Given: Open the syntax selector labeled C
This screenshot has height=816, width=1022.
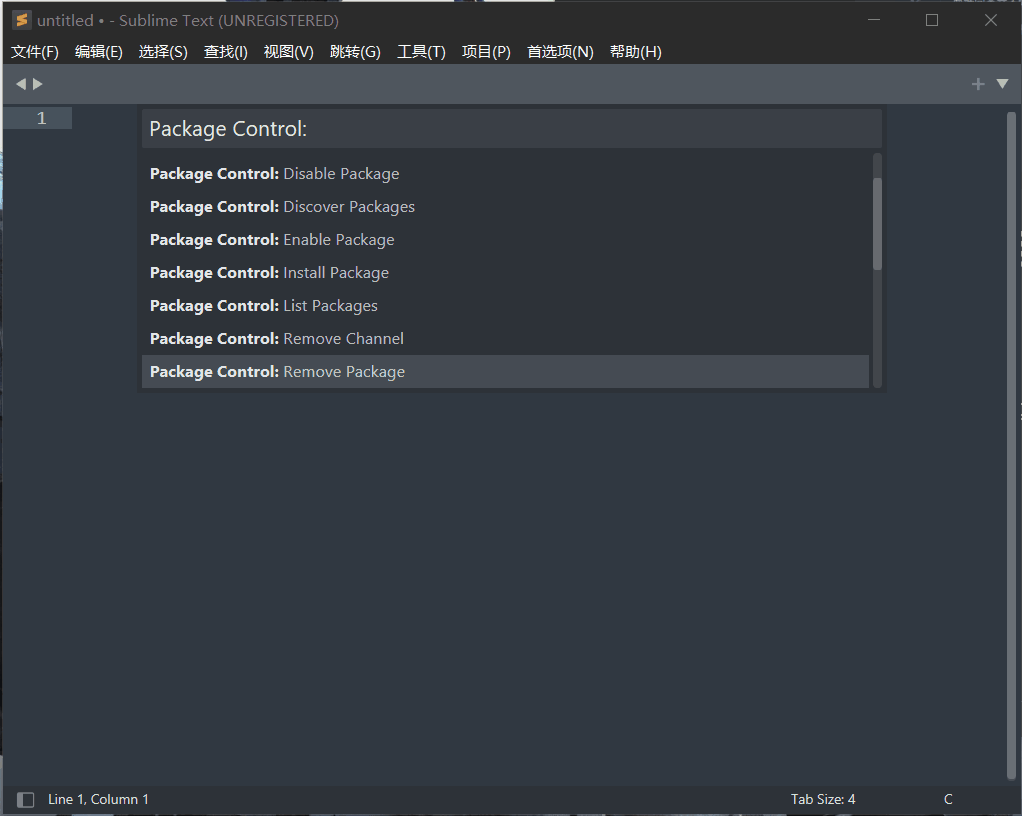Looking at the screenshot, I should click(948, 800).
